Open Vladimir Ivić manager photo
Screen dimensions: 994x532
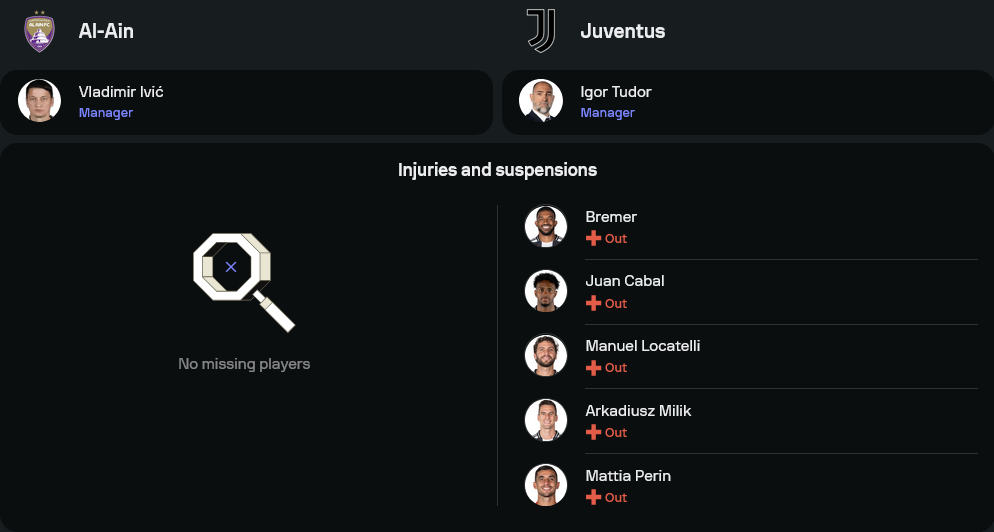coord(40,101)
